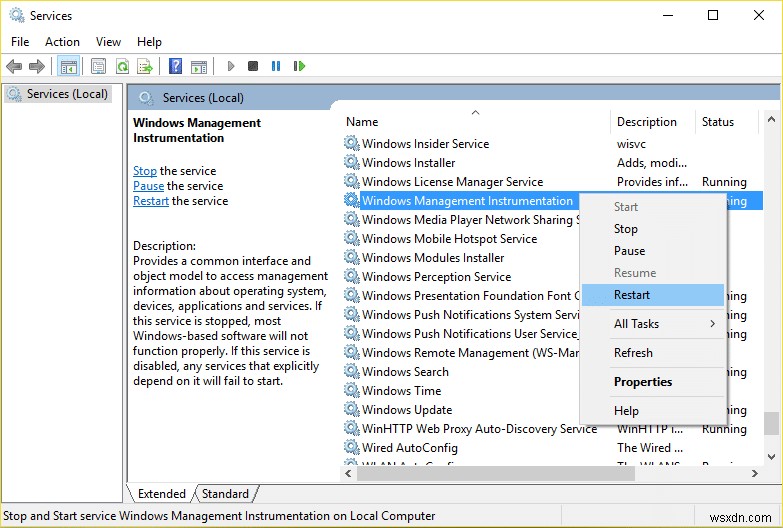
Task: Click gear icon of Windows License Manager Service
Action: pos(352,181)
